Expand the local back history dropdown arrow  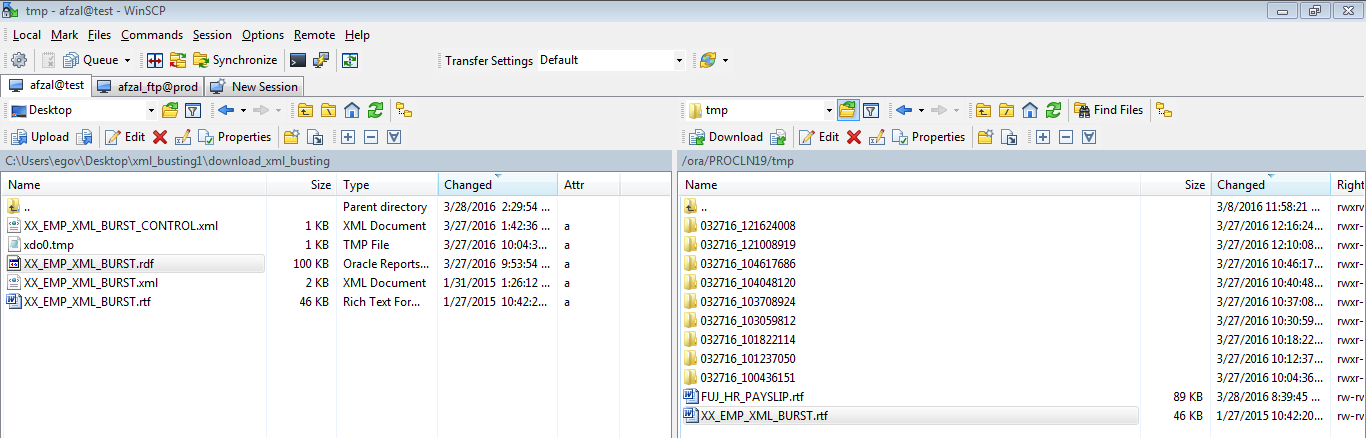pos(242,110)
